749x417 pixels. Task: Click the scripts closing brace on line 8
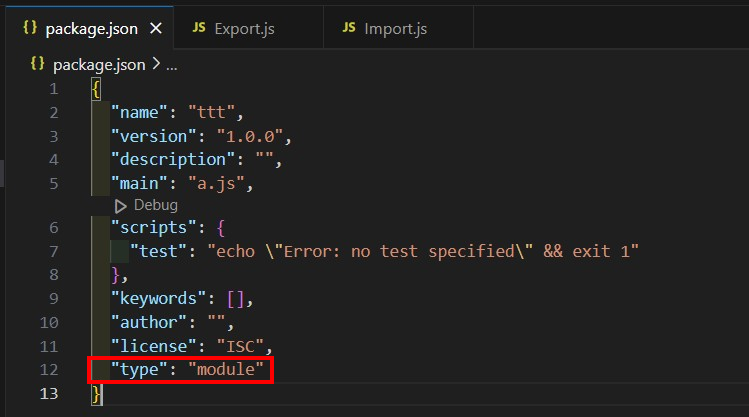pyautogui.click(x=115, y=276)
